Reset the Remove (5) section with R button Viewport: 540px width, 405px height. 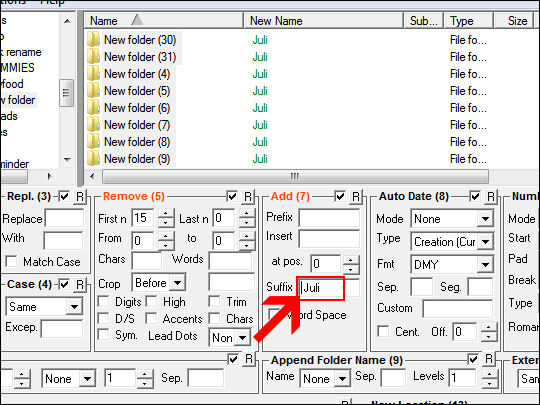(x=248, y=196)
